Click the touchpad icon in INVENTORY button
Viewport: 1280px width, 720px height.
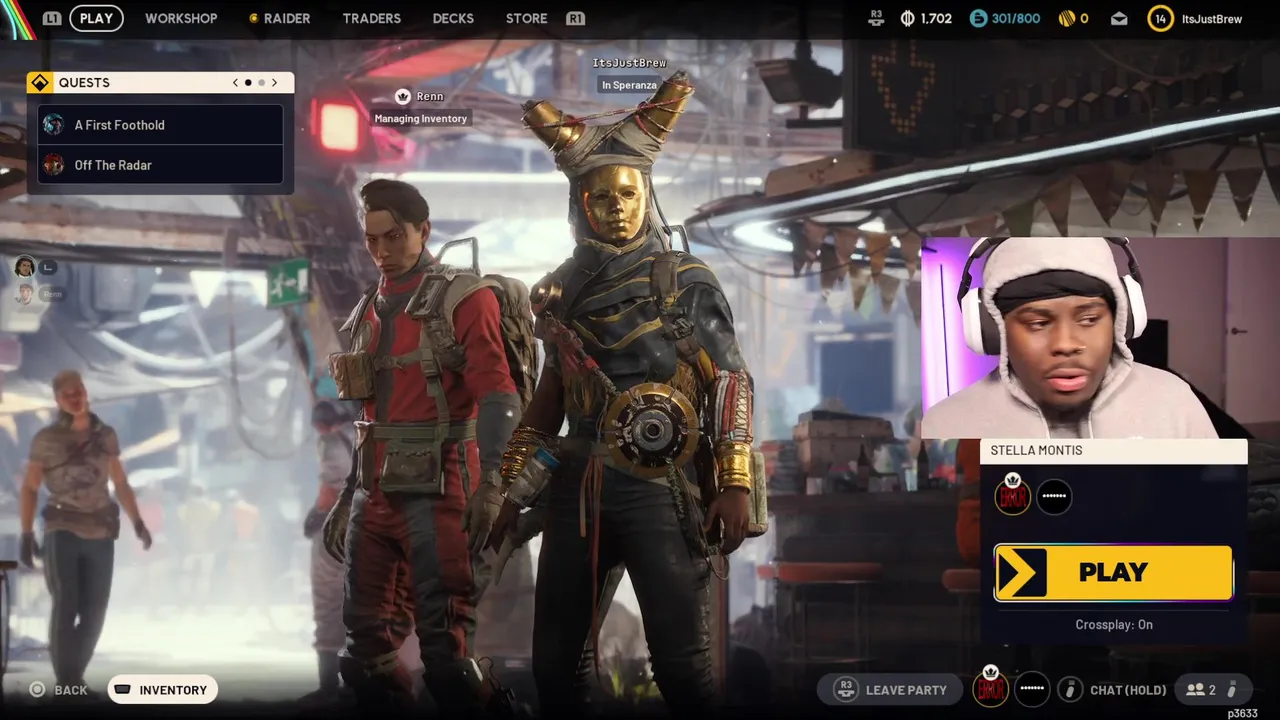[123, 689]
